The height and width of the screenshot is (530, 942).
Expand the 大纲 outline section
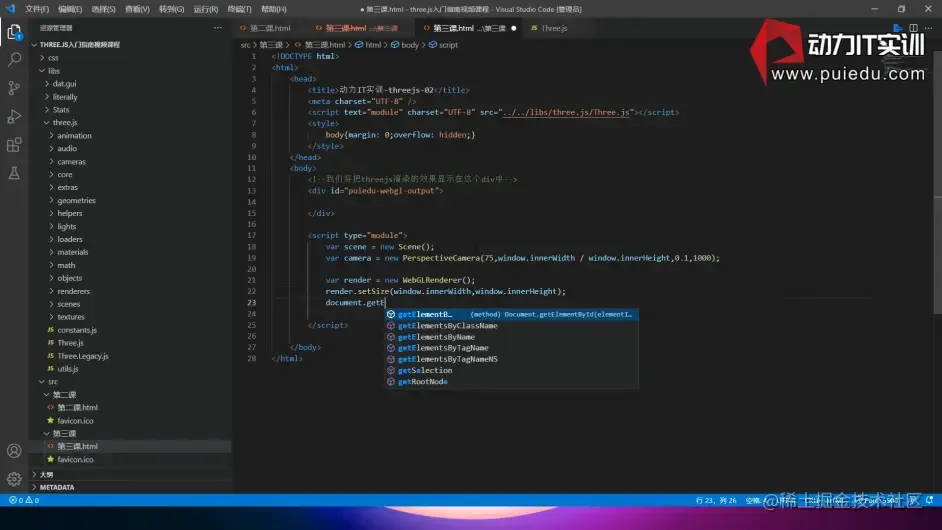[46, 474]
